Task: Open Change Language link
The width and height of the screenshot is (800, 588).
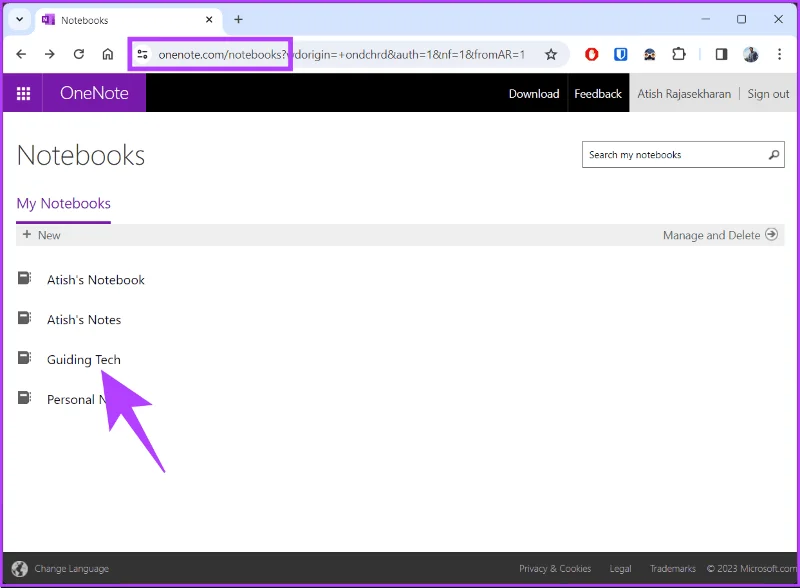Action: pyautogui.click(x=71, y=569)
